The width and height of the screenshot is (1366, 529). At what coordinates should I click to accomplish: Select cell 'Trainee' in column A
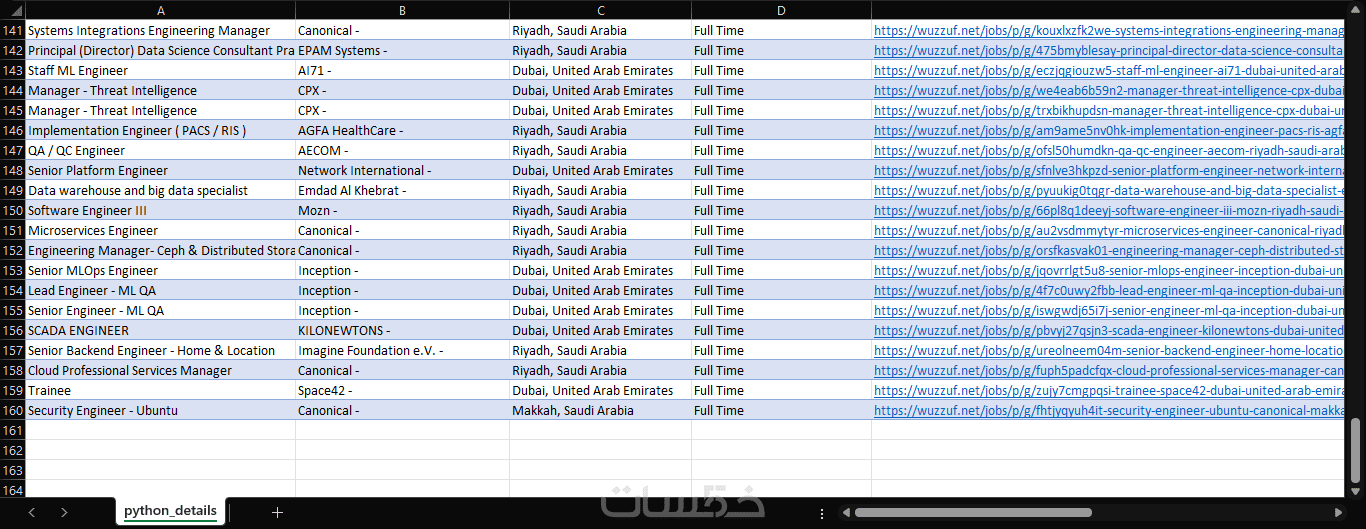161,390
